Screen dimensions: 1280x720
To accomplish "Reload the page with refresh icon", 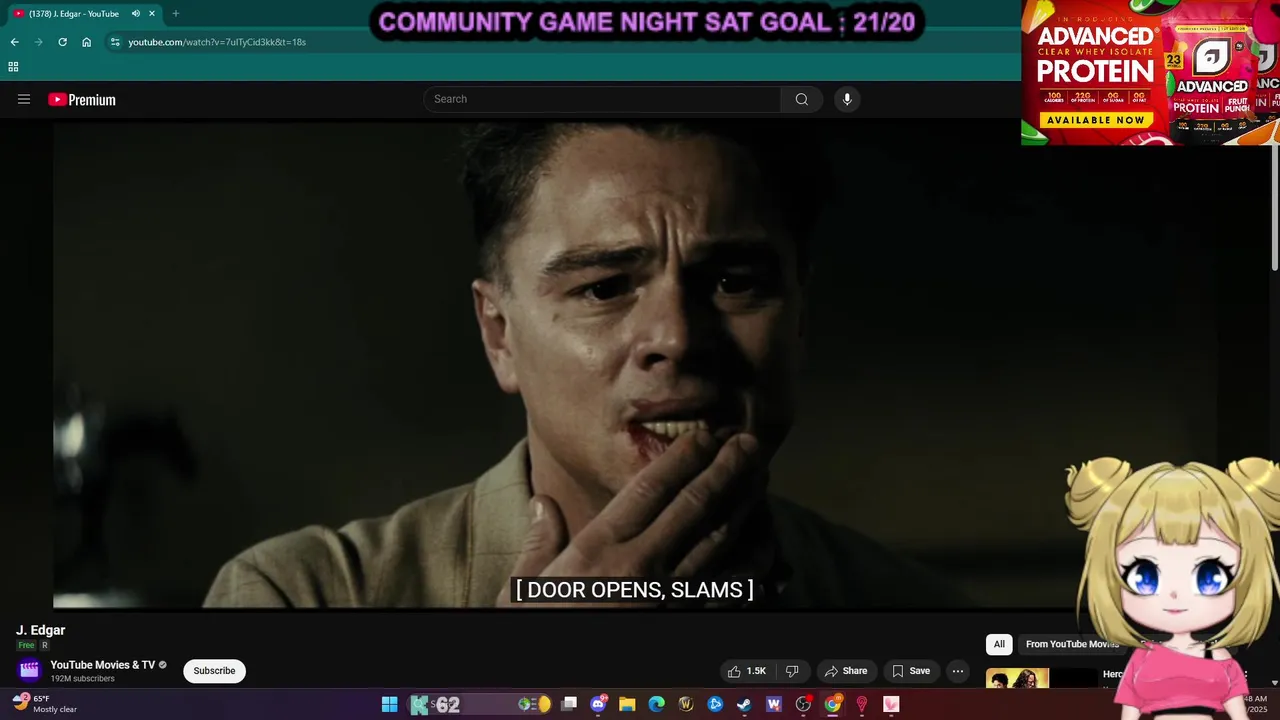I will pyautogui.click(x=62, y=42).
